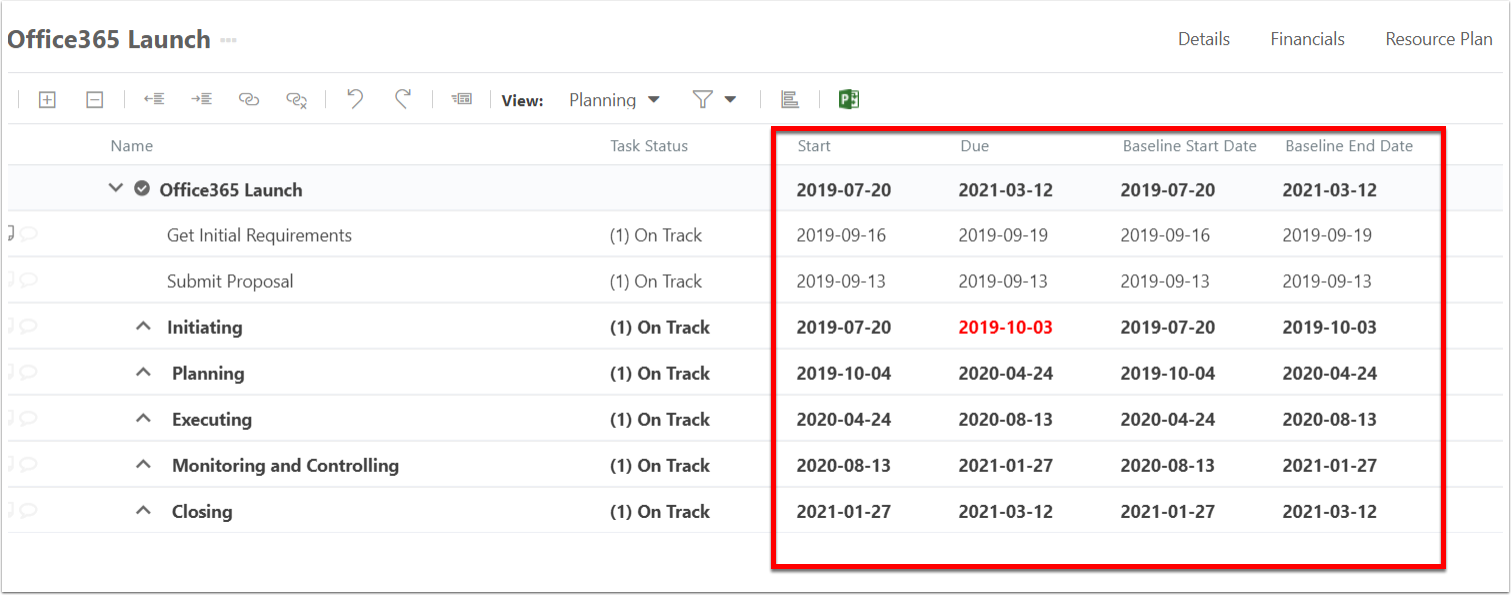Sort by the Start column header

[814, 146]
